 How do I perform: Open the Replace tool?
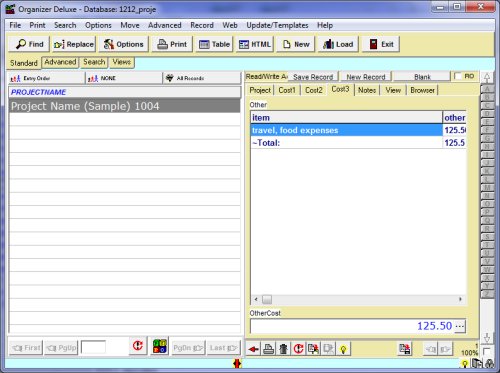coord(74,44)
